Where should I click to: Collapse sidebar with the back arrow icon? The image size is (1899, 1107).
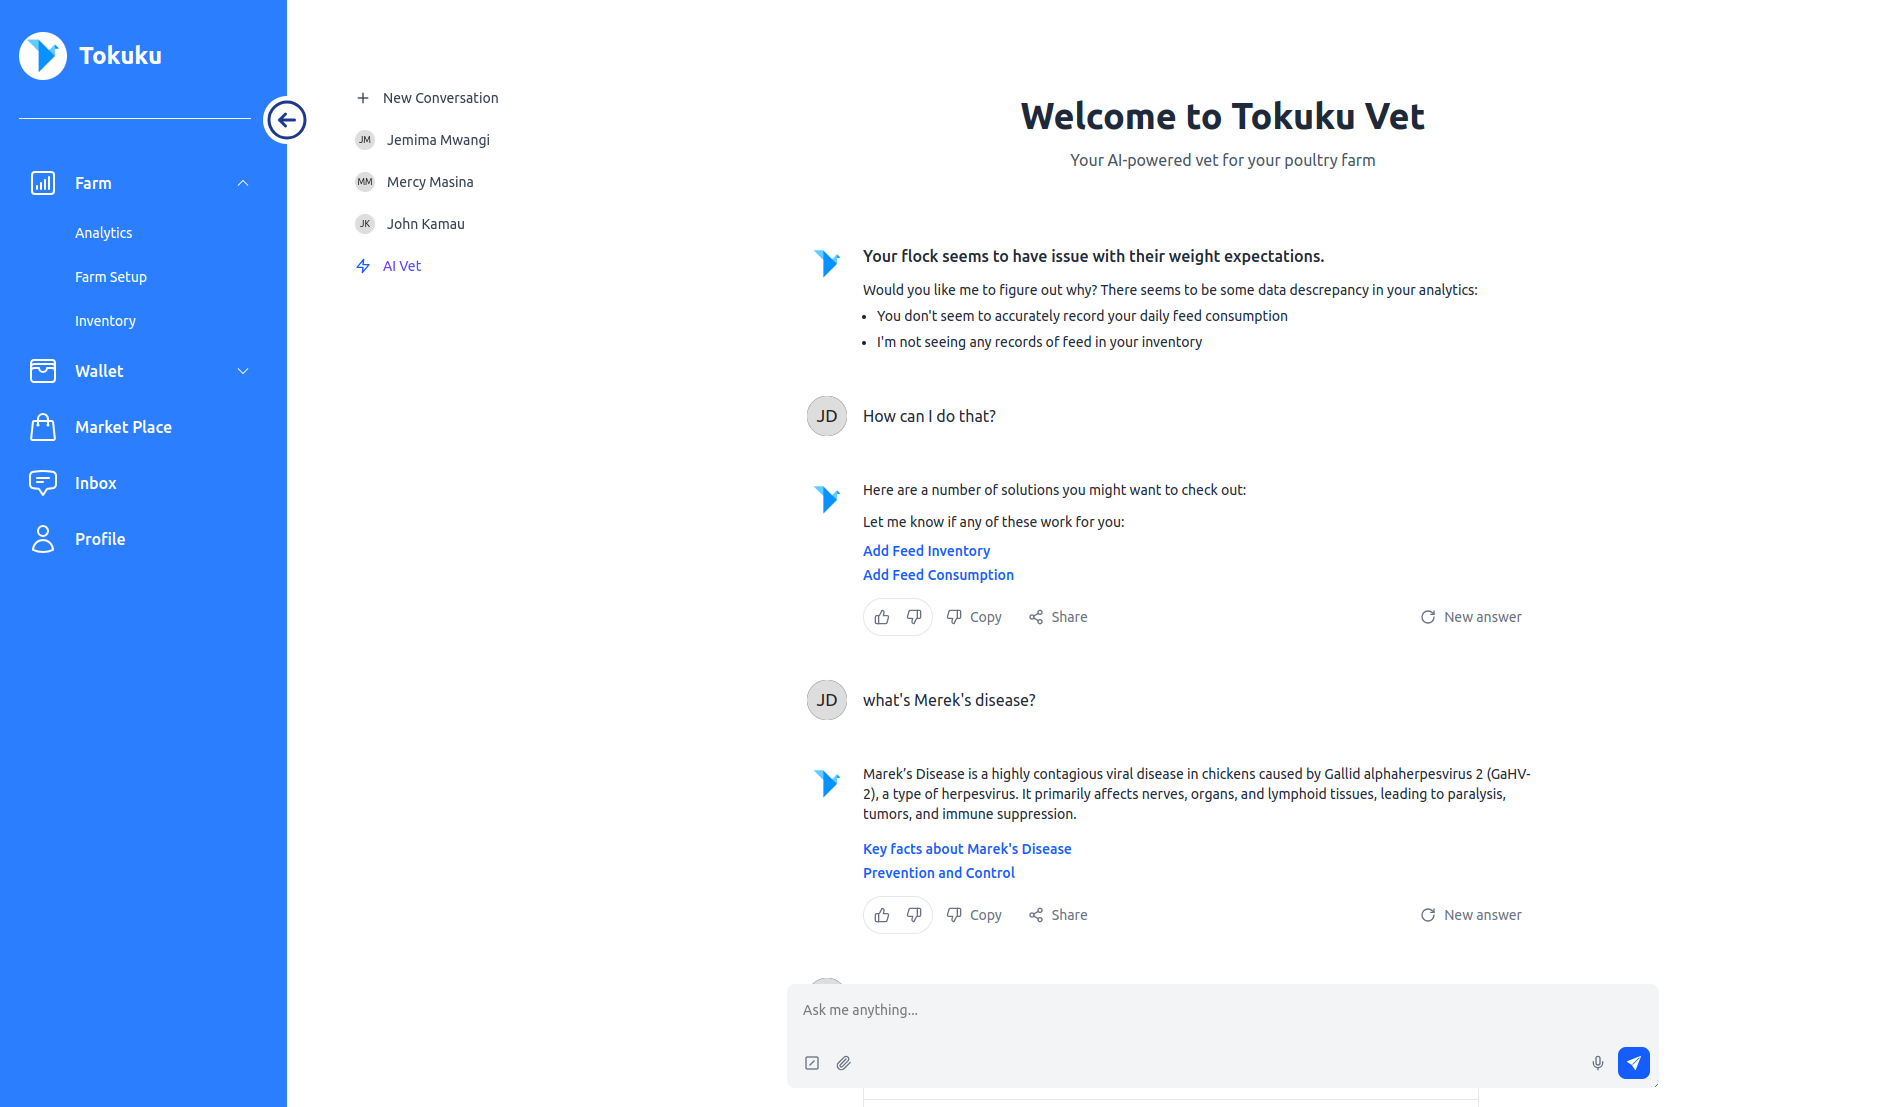[x=286, y=121]
